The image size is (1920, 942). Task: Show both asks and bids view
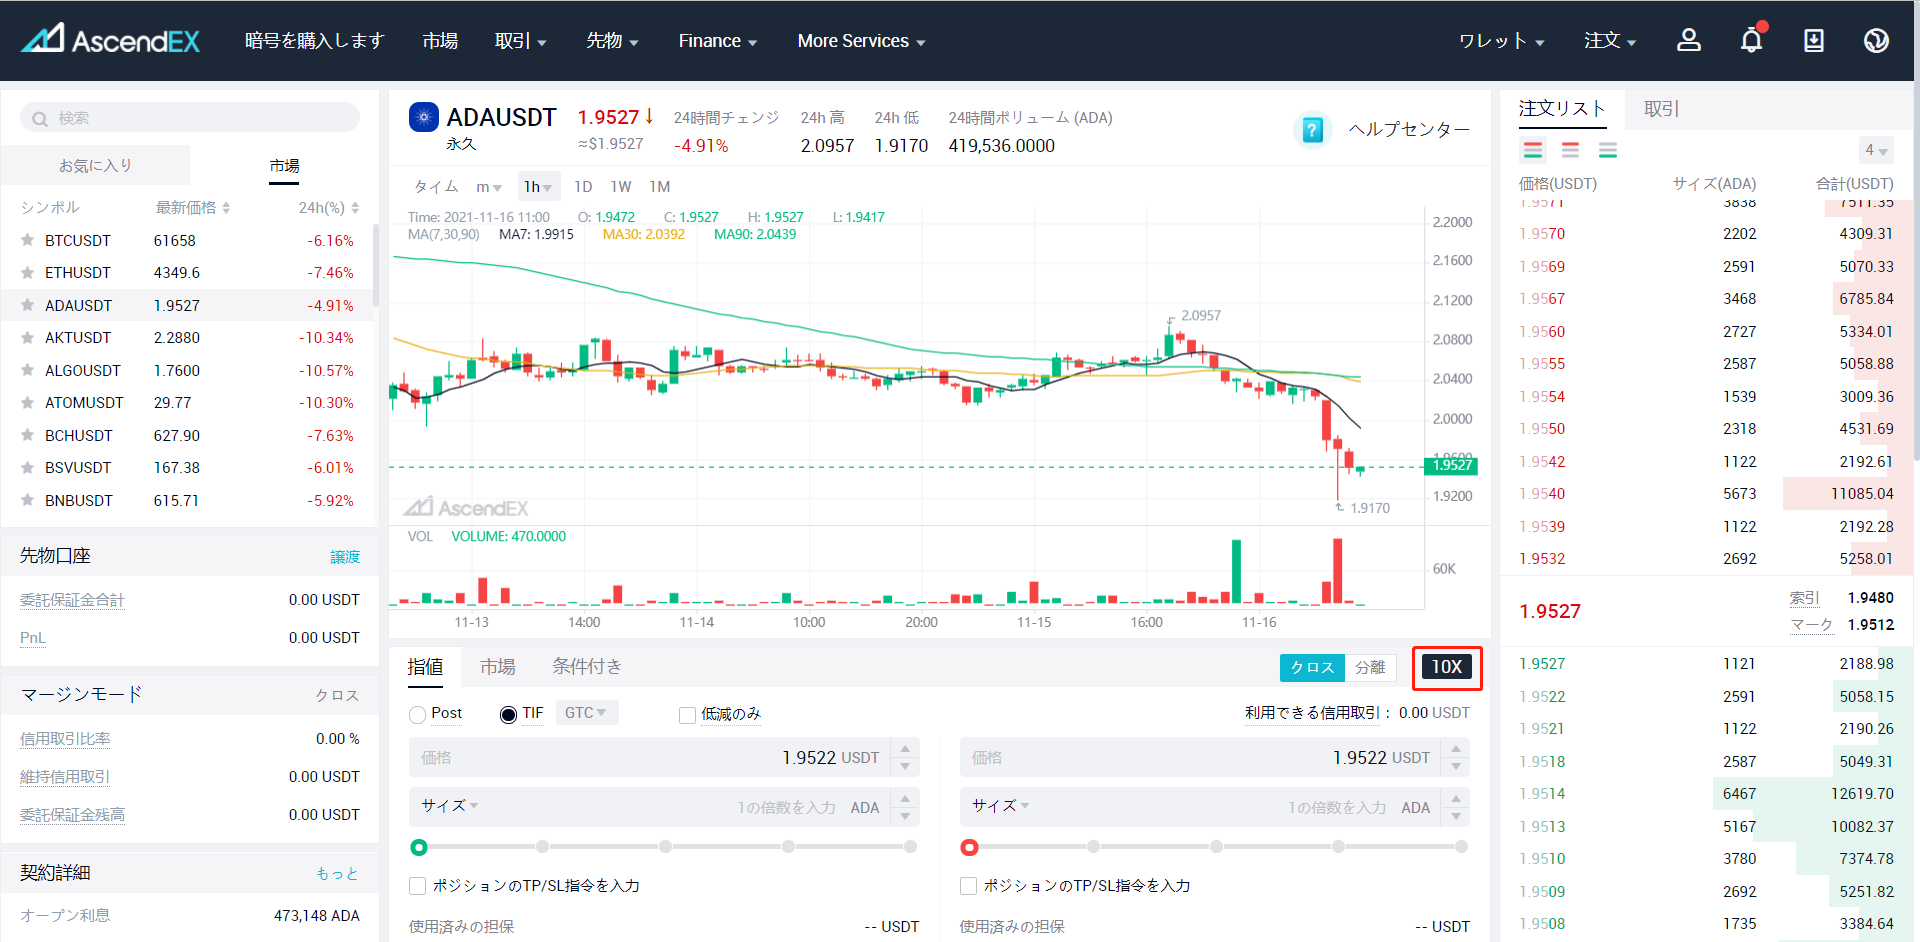point(1533,150)
